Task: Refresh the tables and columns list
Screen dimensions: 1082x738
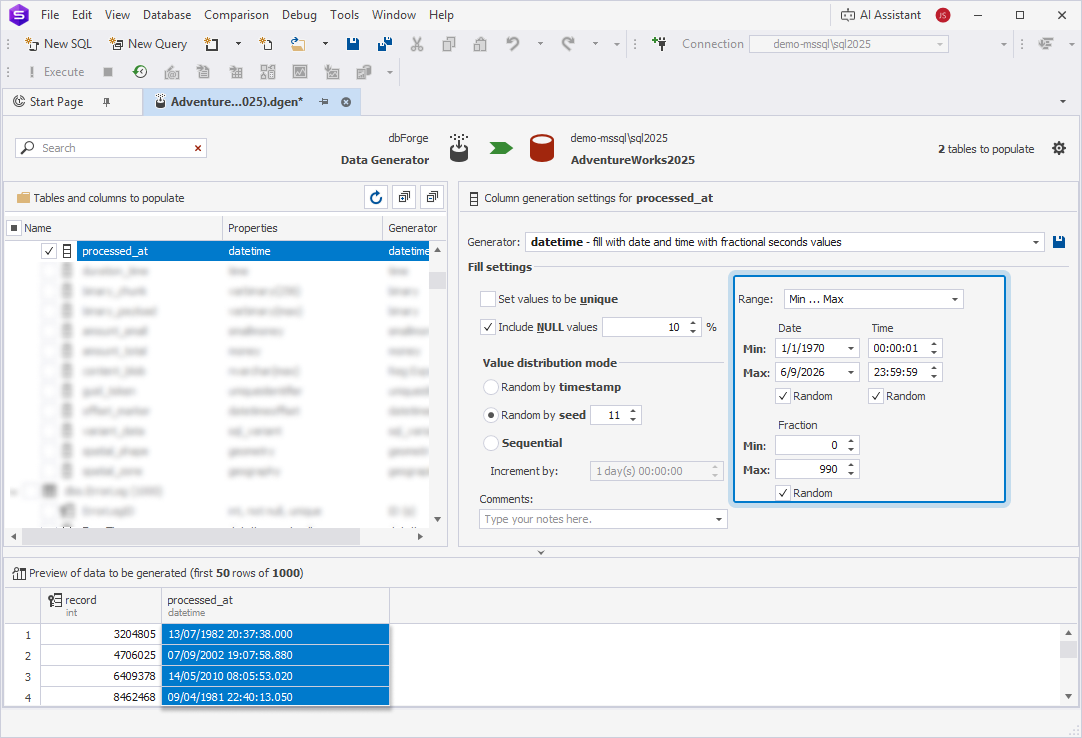Action: [x=376, y=197]
